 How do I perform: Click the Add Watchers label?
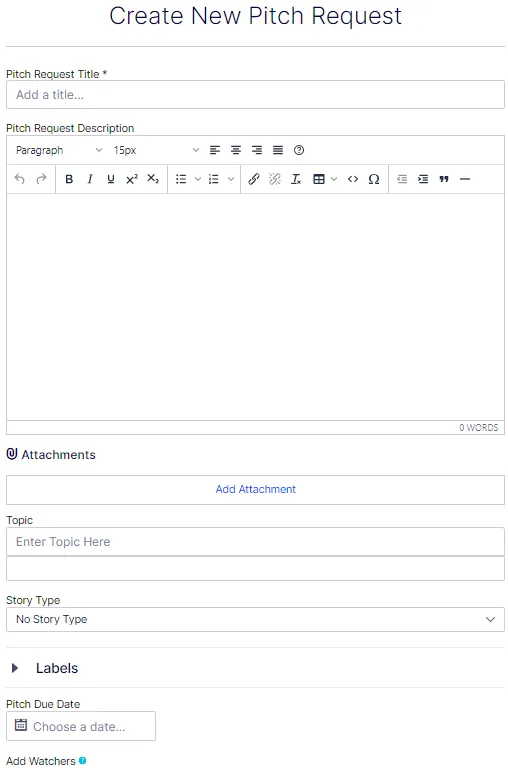(x=41, y=761)
